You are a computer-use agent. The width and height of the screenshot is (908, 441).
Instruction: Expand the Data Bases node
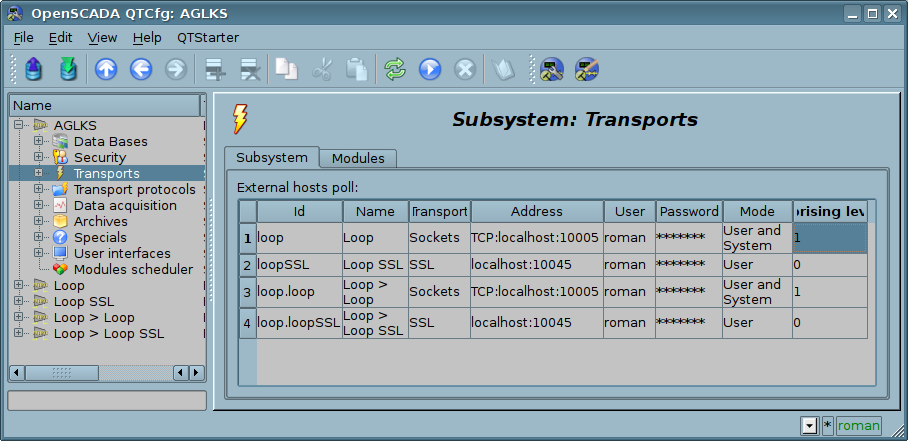click(x=38, y=141)
